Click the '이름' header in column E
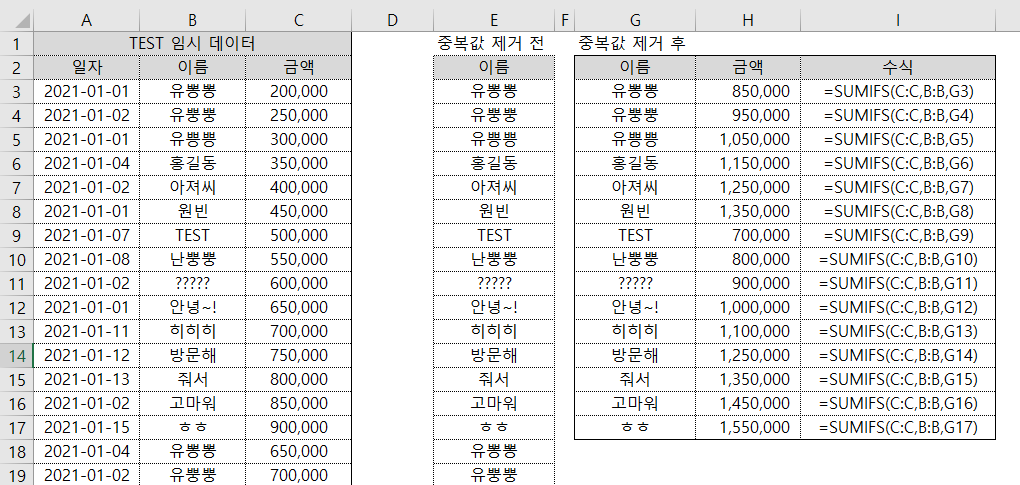Viewport: 1020px width, 485px height. click(x=494, y=67)
